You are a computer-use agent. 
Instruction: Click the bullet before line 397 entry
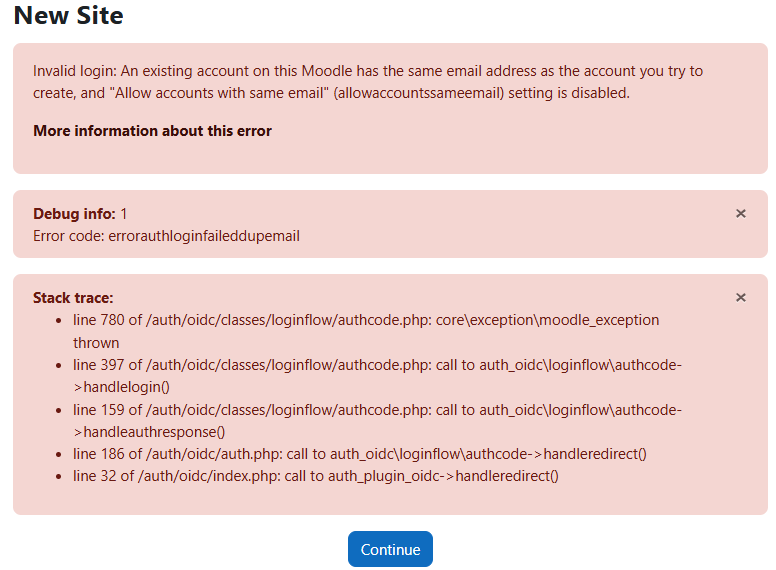(62, 366)
